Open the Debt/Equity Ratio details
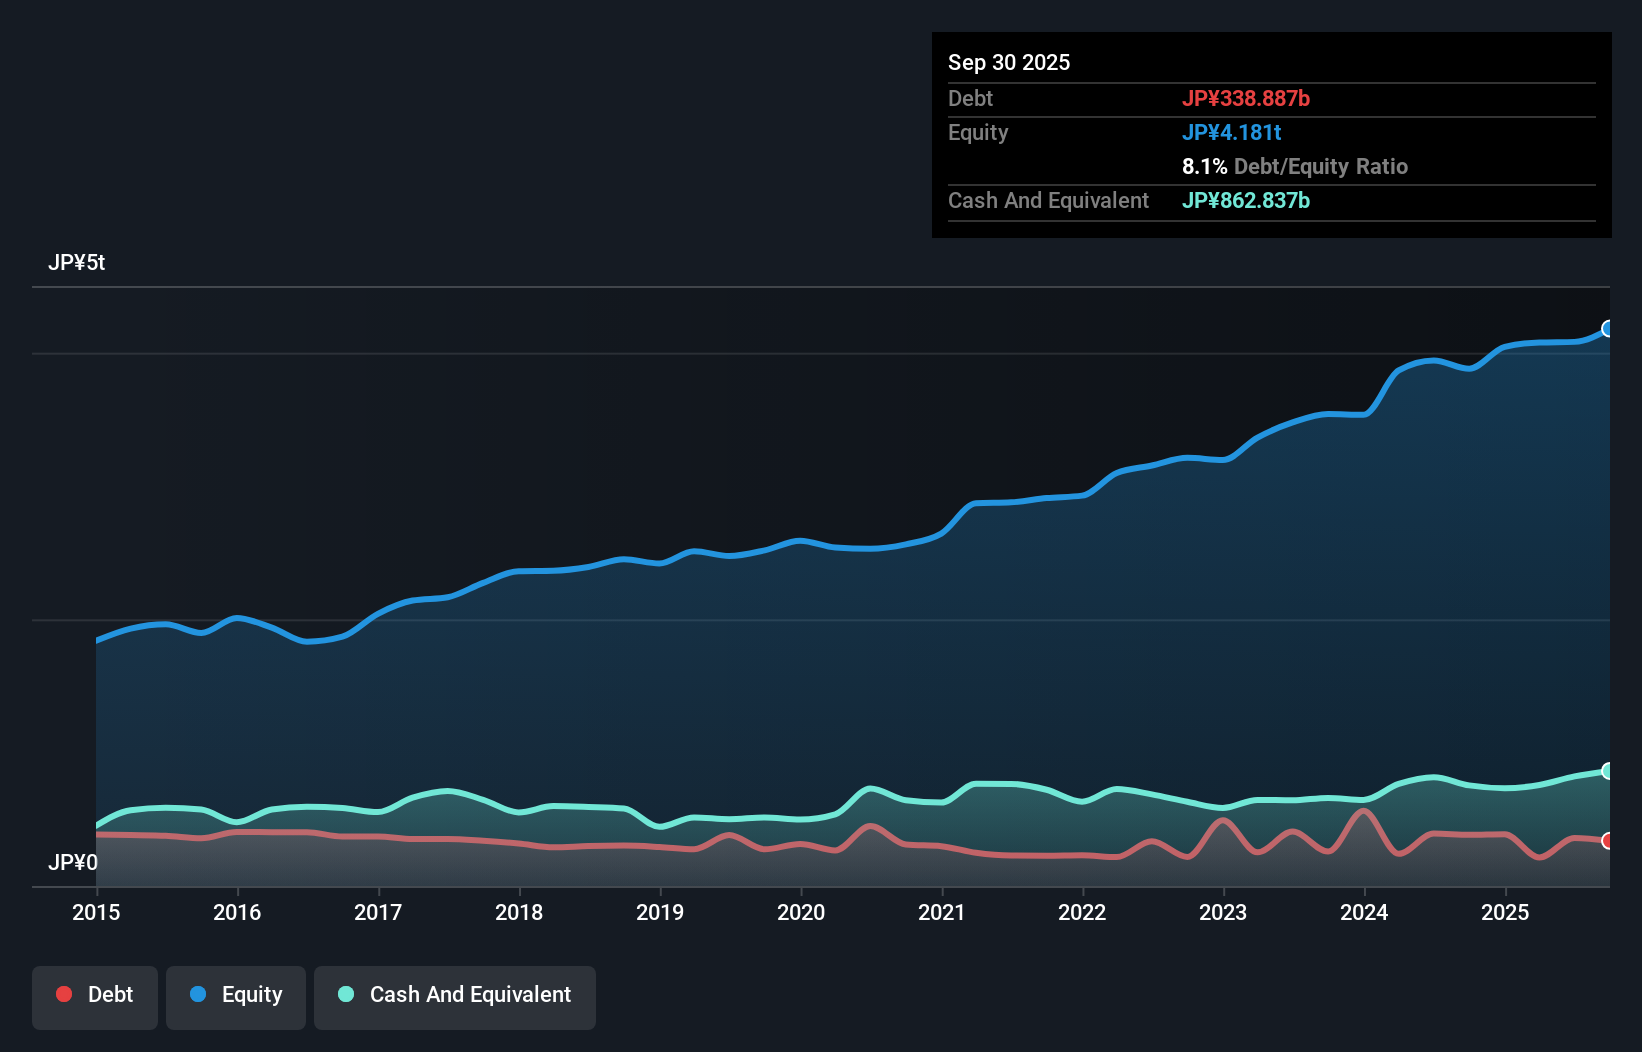Viewport: 1642px width, 1052px height. [x=1295, y=166]
